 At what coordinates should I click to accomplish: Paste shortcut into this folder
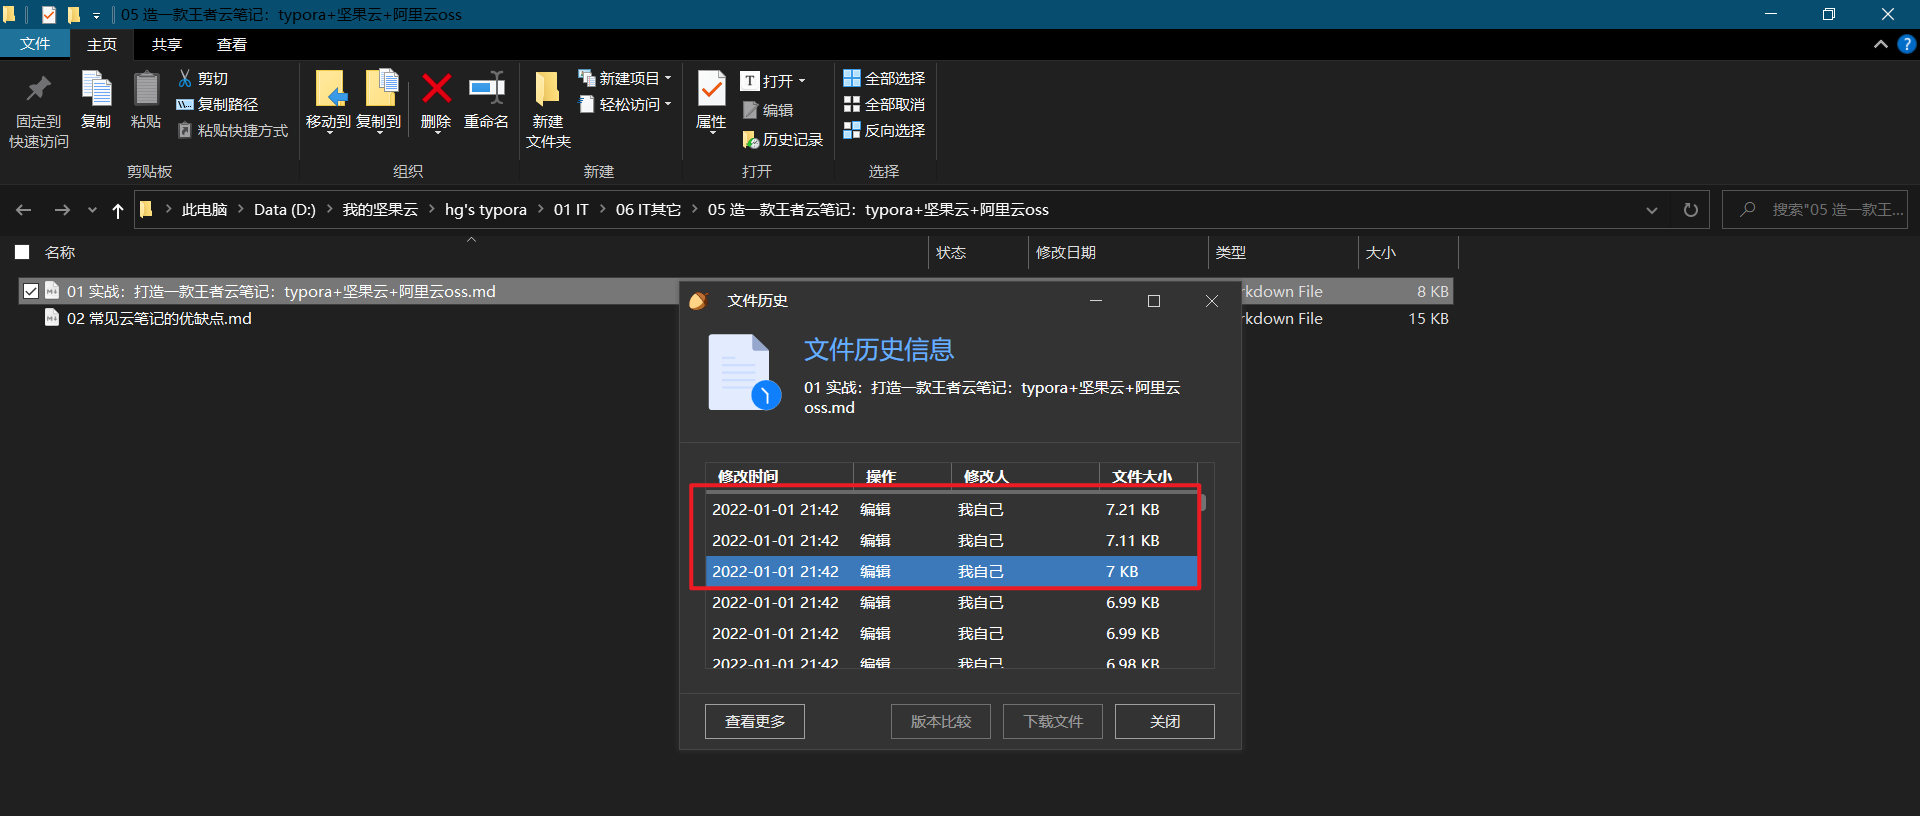[232, 130]
